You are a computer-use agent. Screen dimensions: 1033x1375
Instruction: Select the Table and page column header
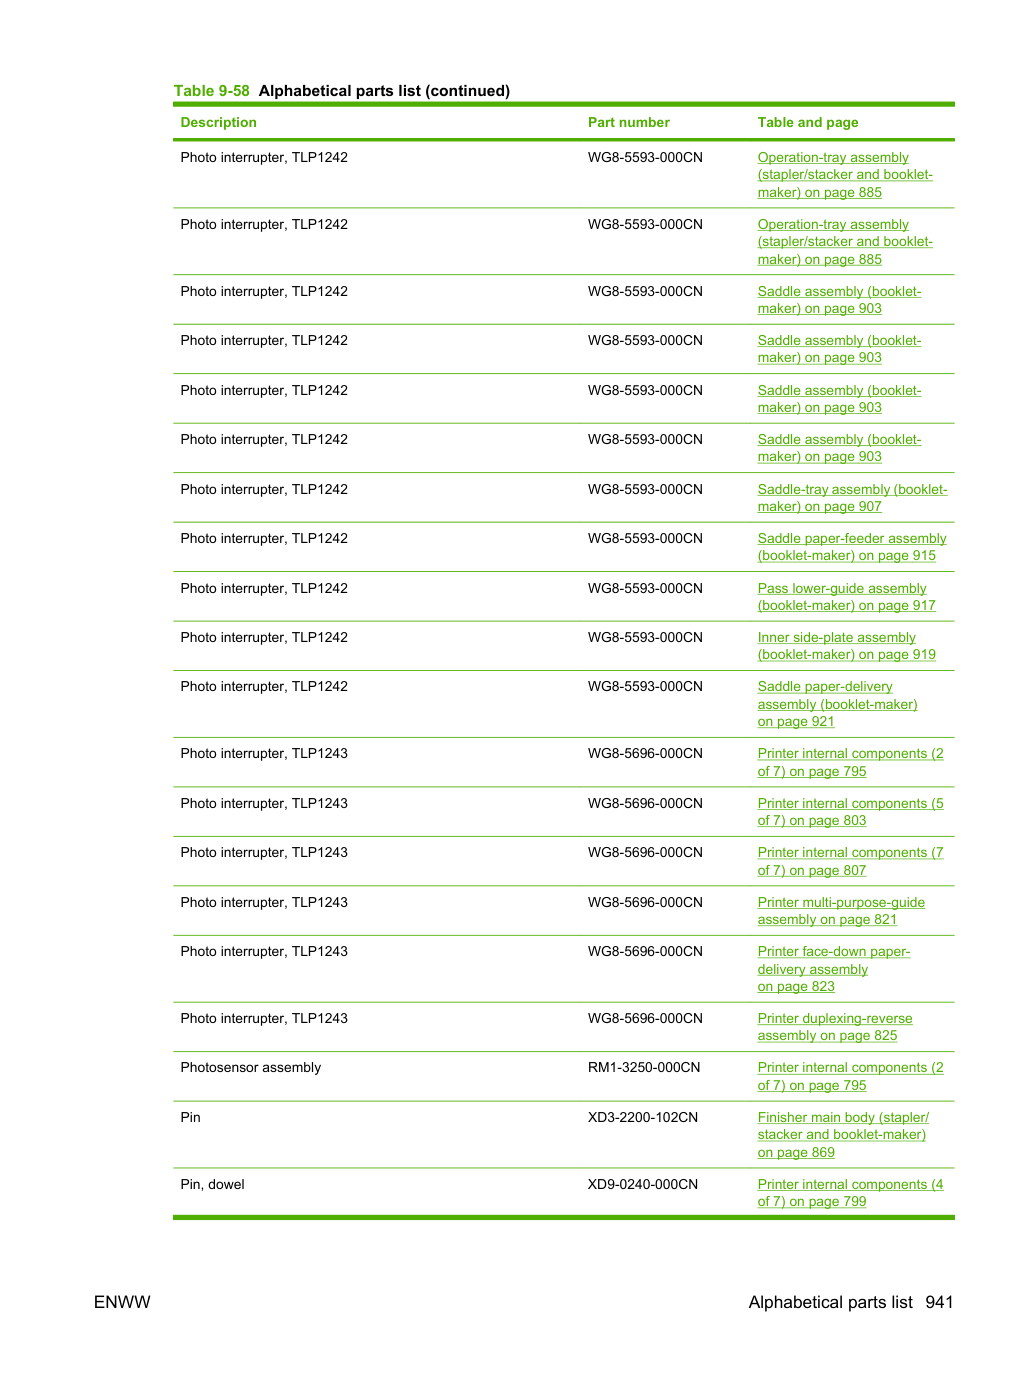click(x=807, y=122)
